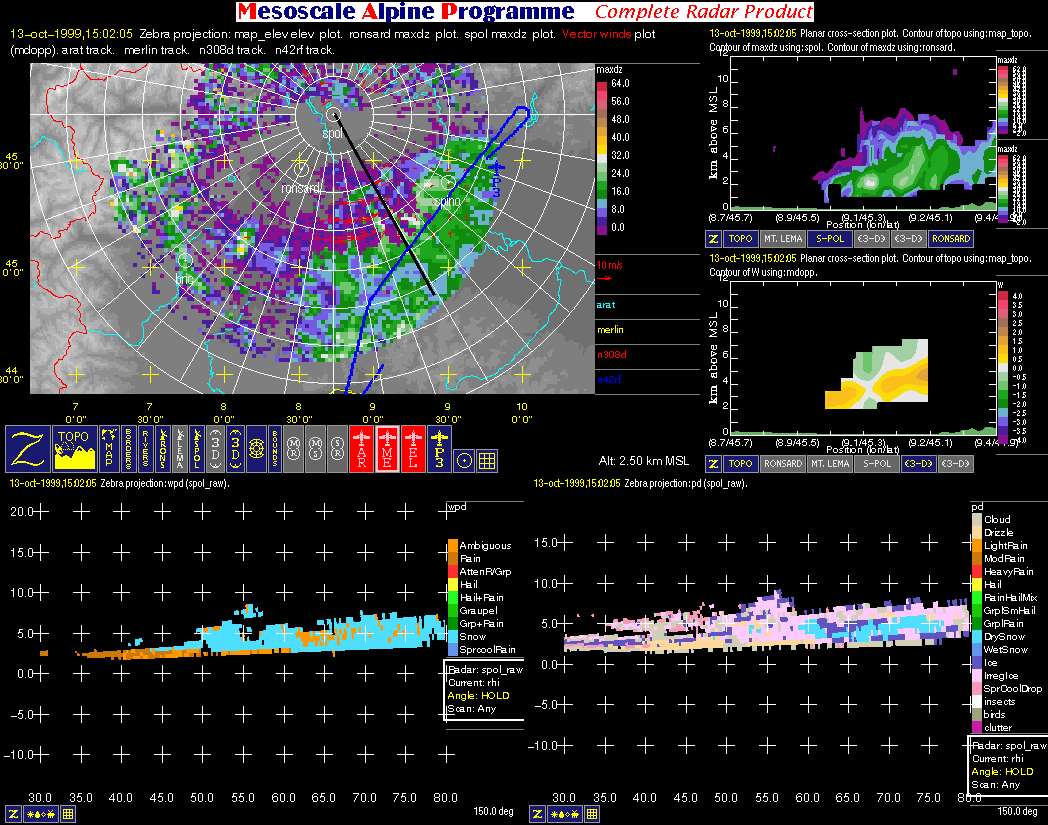The image size is (1048, 825).
Task: Click the large Zebra Z icon in main toolbar
Action: [x=28, y=448]
